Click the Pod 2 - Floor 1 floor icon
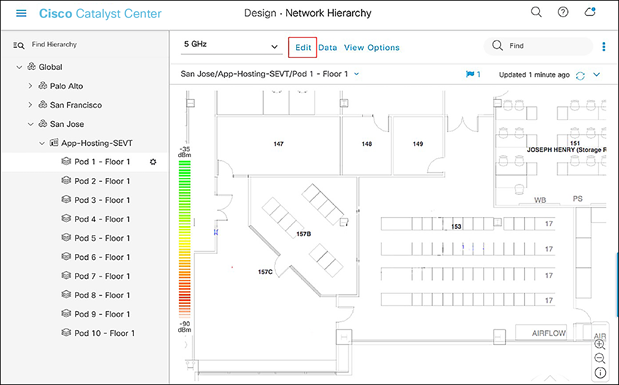 click(x=66, y=180)
